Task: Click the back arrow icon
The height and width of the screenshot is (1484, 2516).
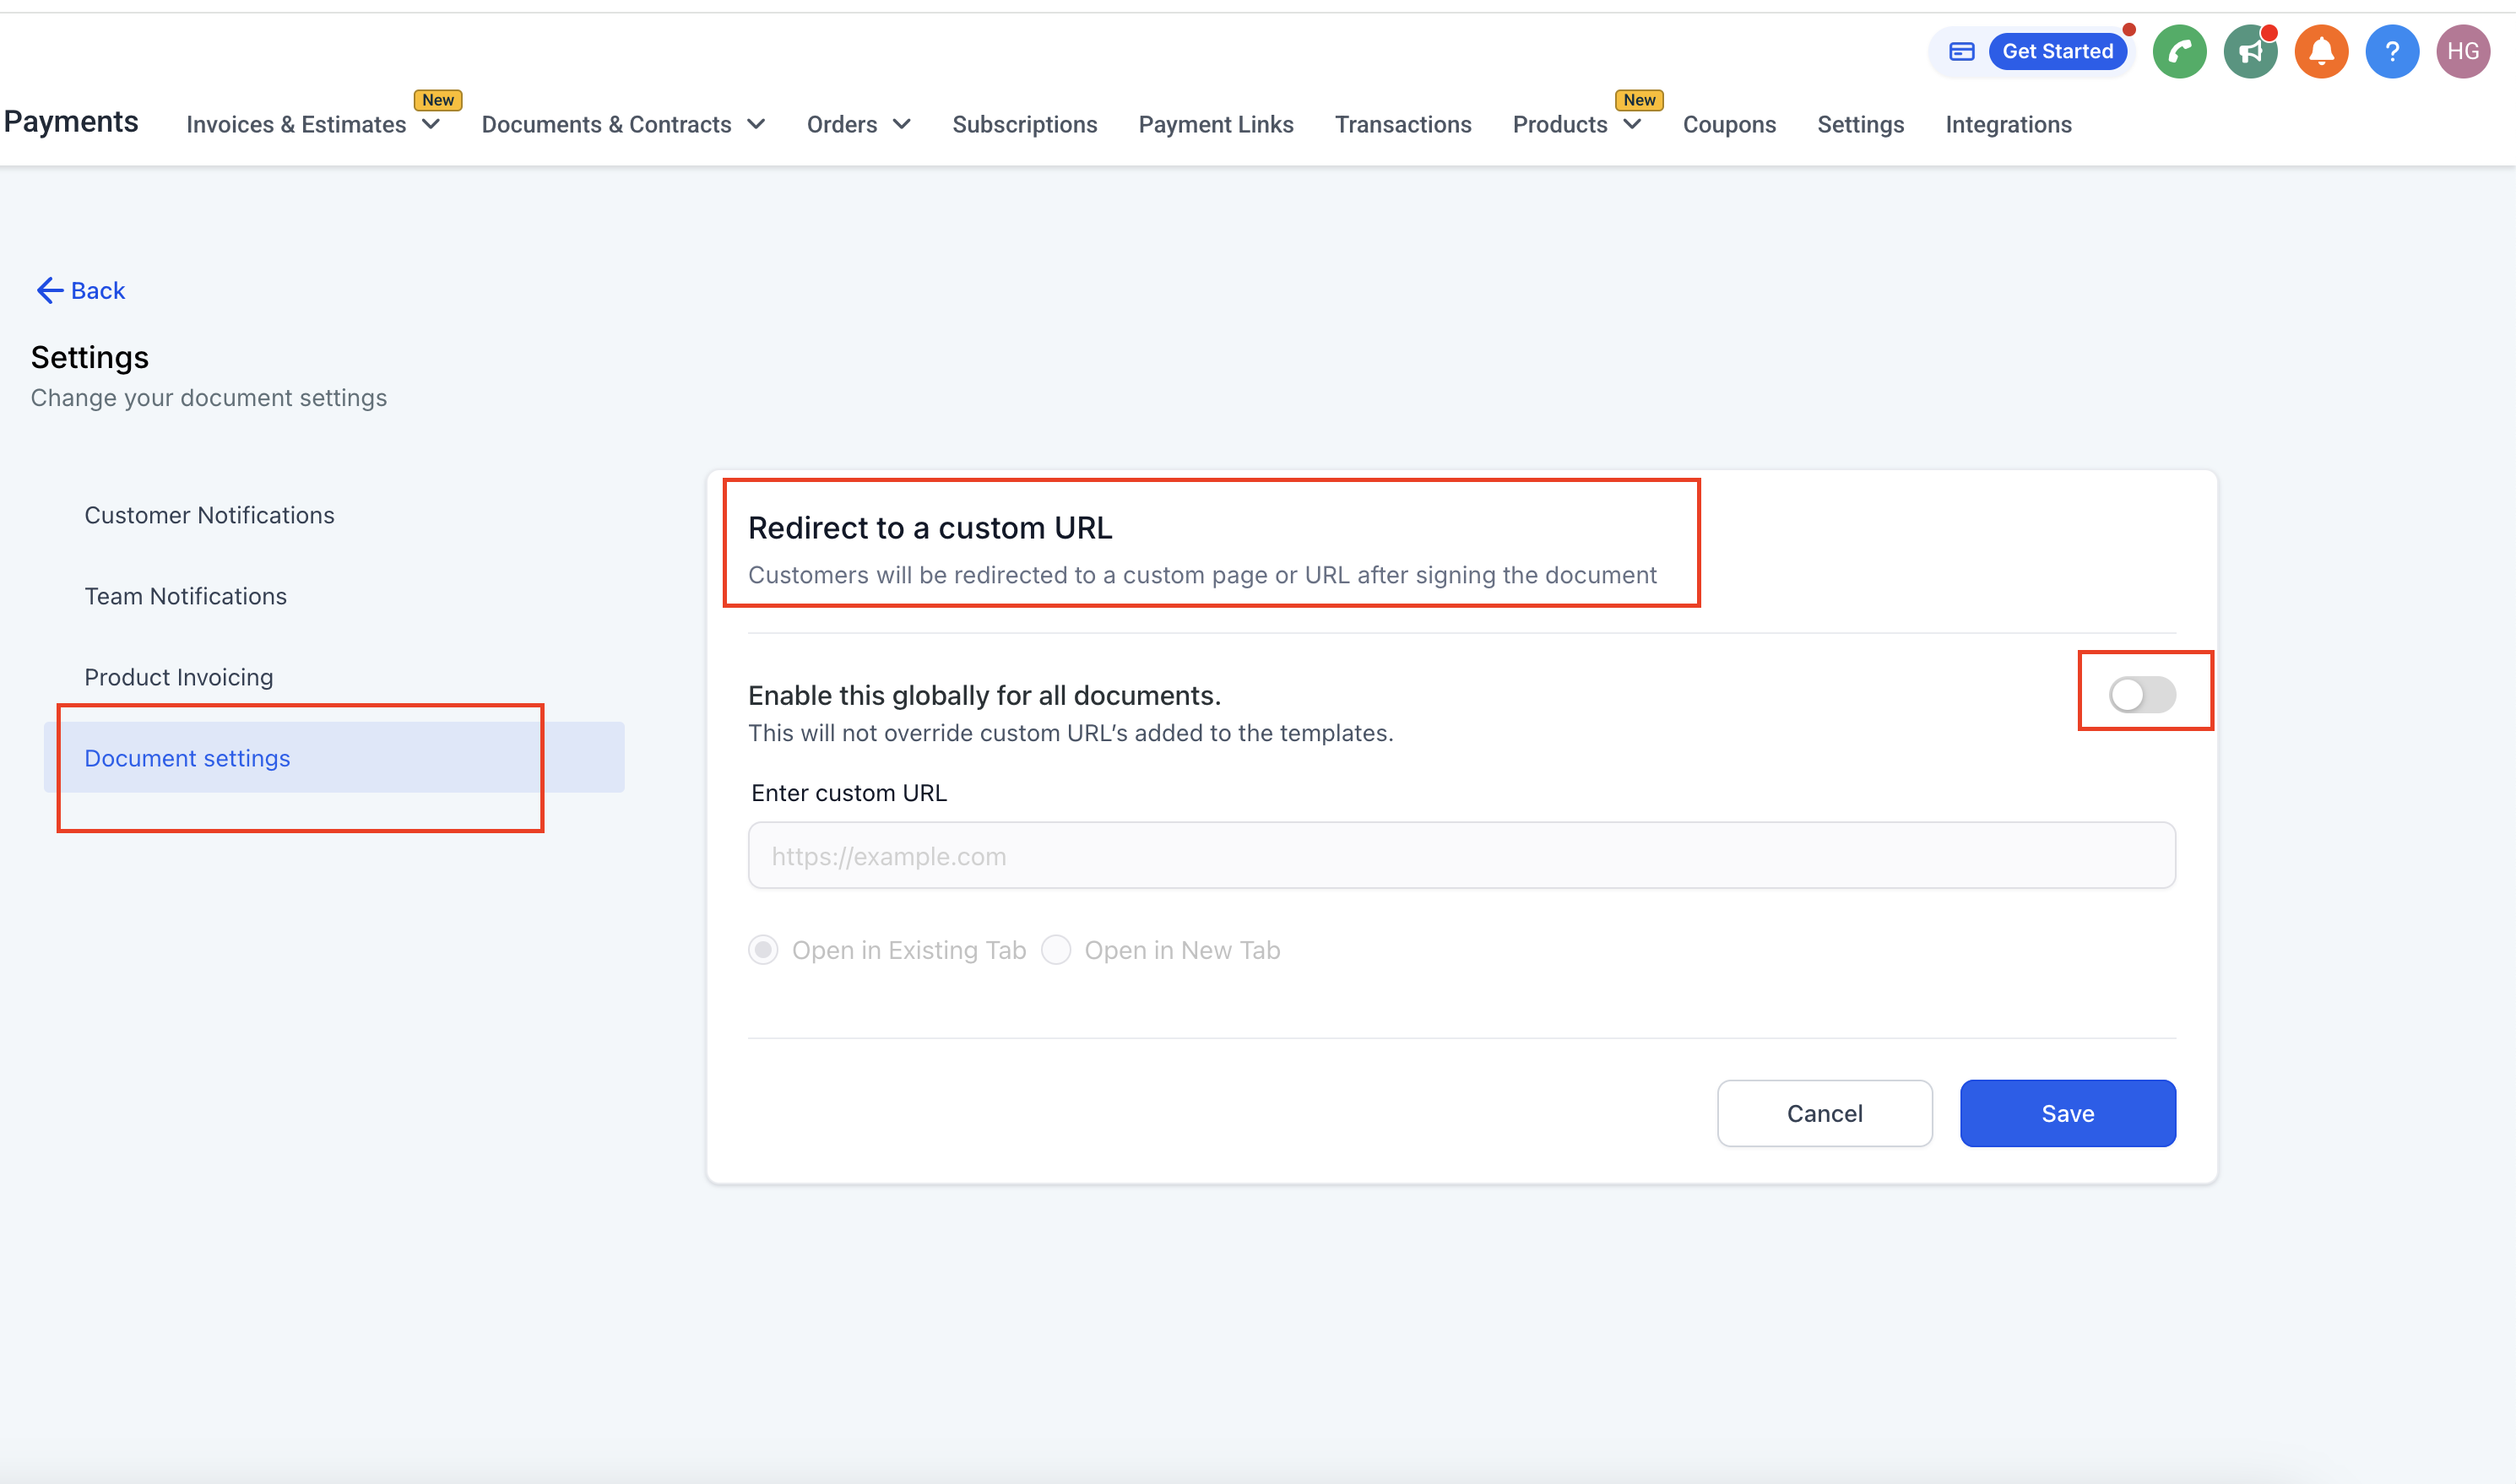Action: 49,290
